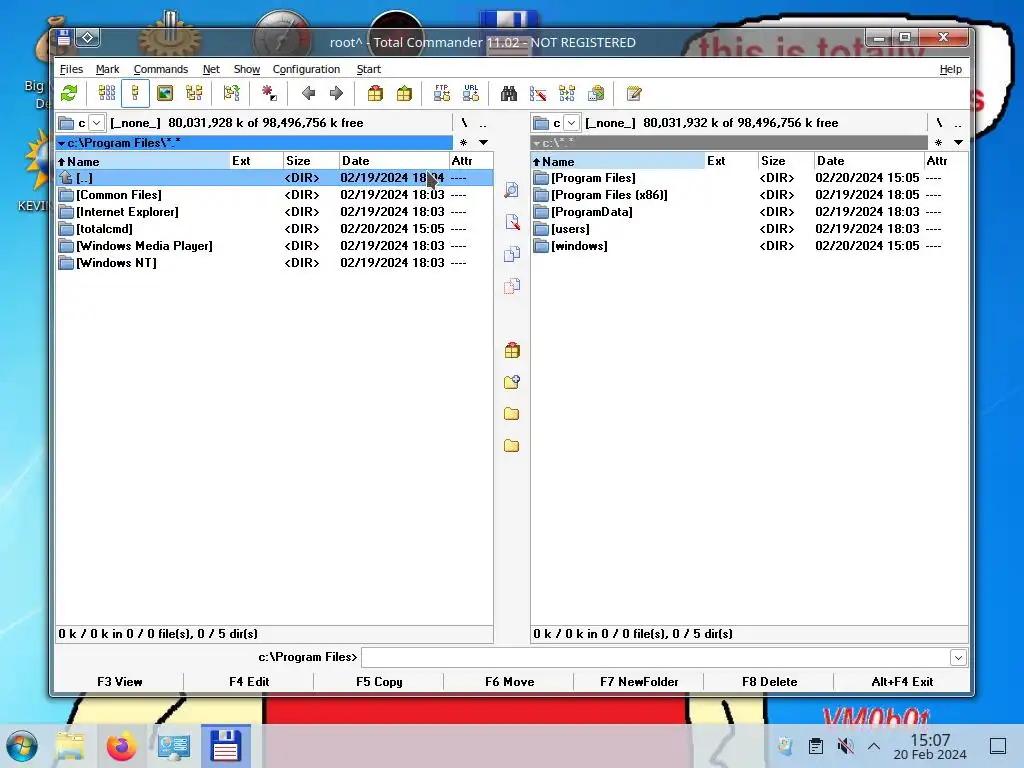Image resolution: width=1024 pixels, height=768 pixels.
Task: Click the F8 Delete button
Action: [769, 682]
